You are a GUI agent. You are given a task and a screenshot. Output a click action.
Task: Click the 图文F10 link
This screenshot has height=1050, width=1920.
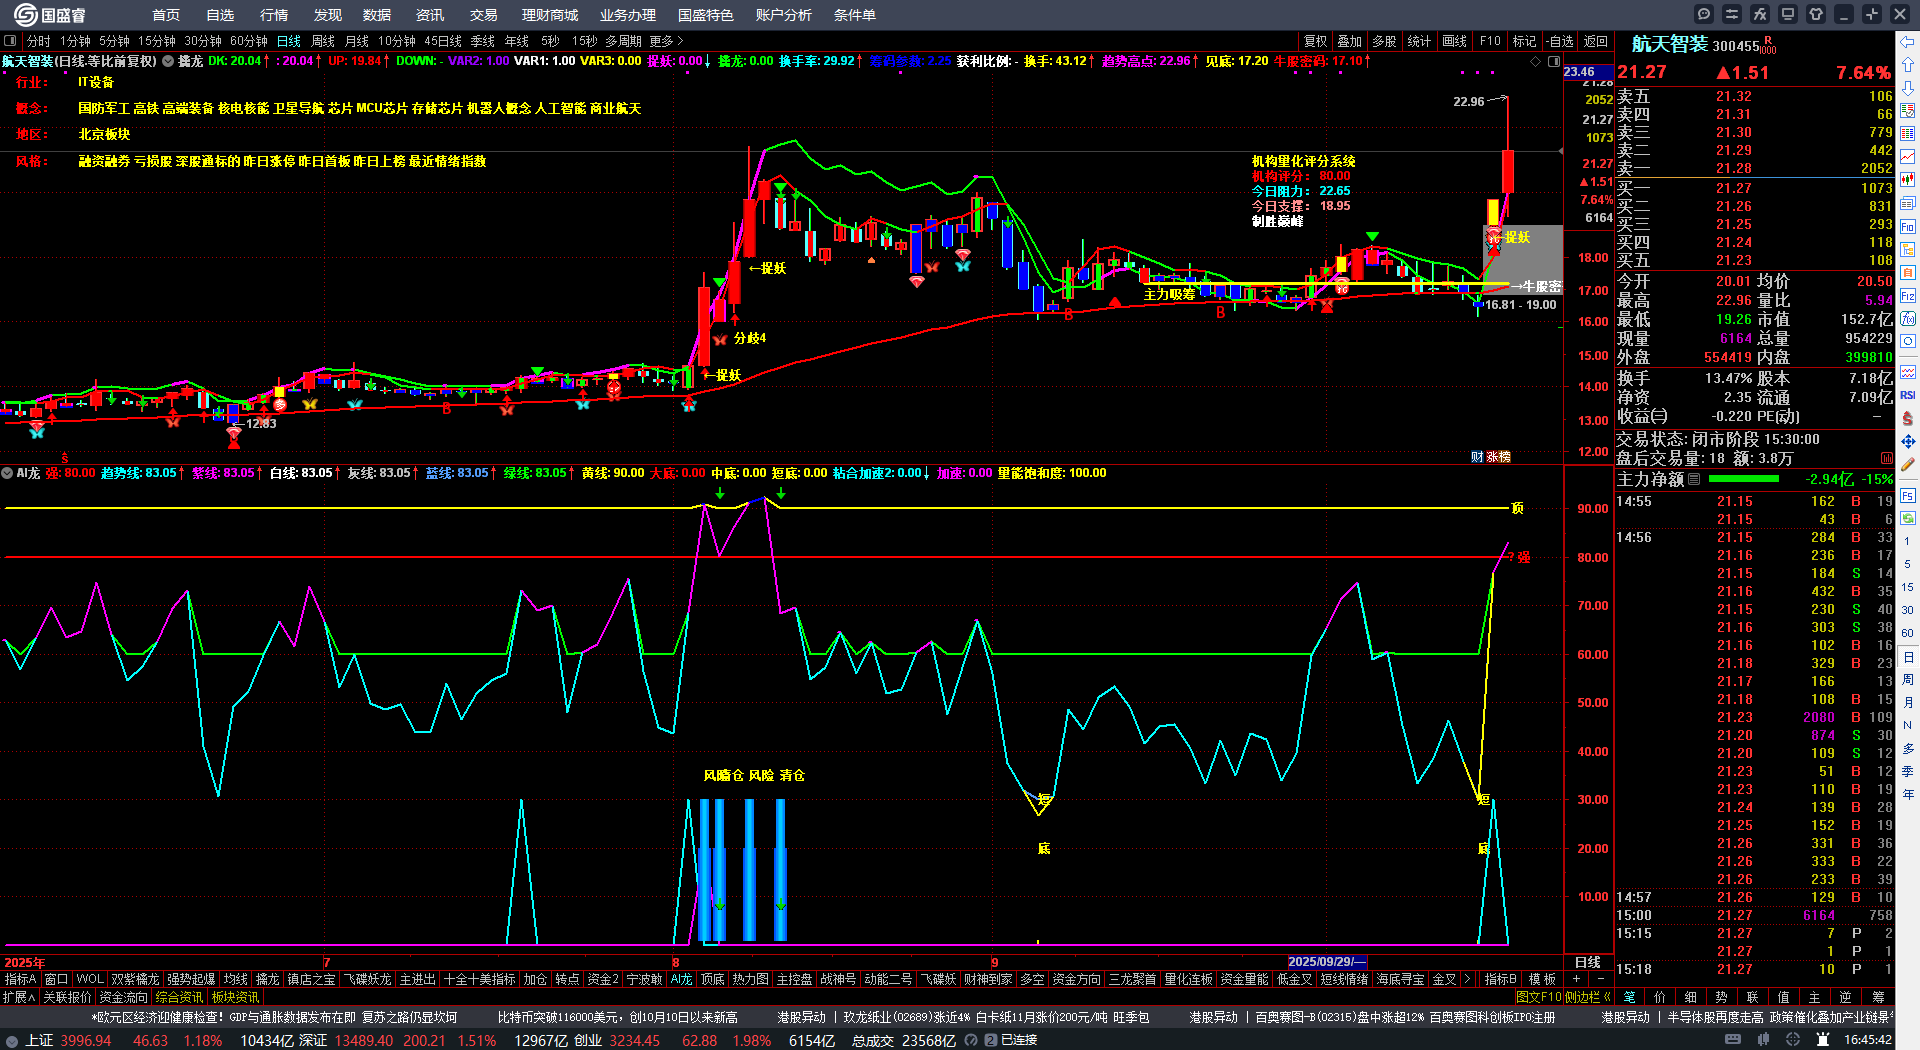click(1538, 997)
